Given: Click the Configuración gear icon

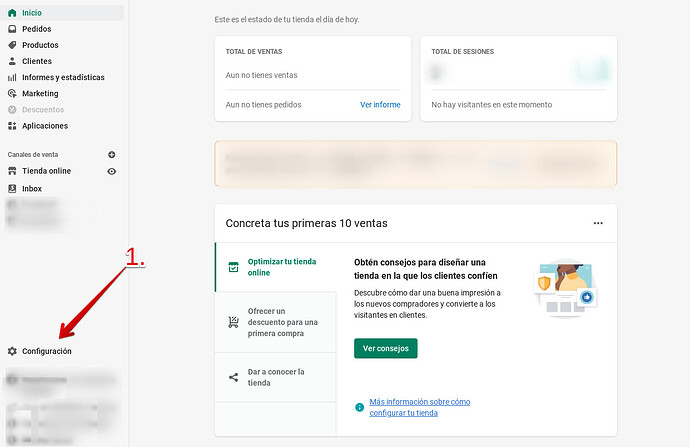Looking at the screenshot, I should coord(12,351).
